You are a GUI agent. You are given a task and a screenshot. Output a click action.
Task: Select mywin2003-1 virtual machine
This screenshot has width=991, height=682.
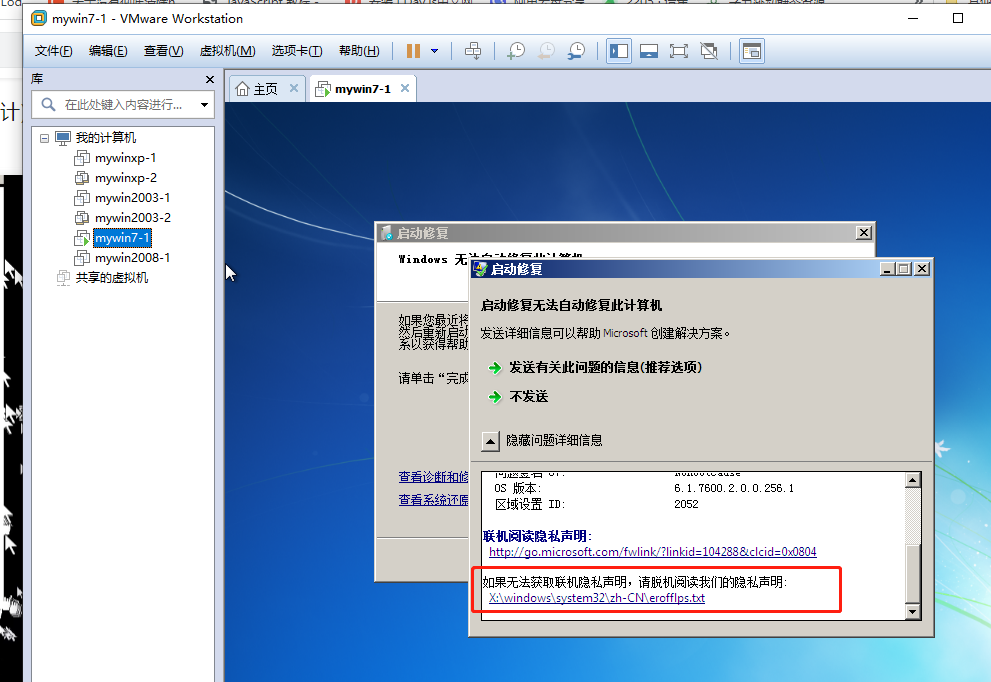point(132,198)
